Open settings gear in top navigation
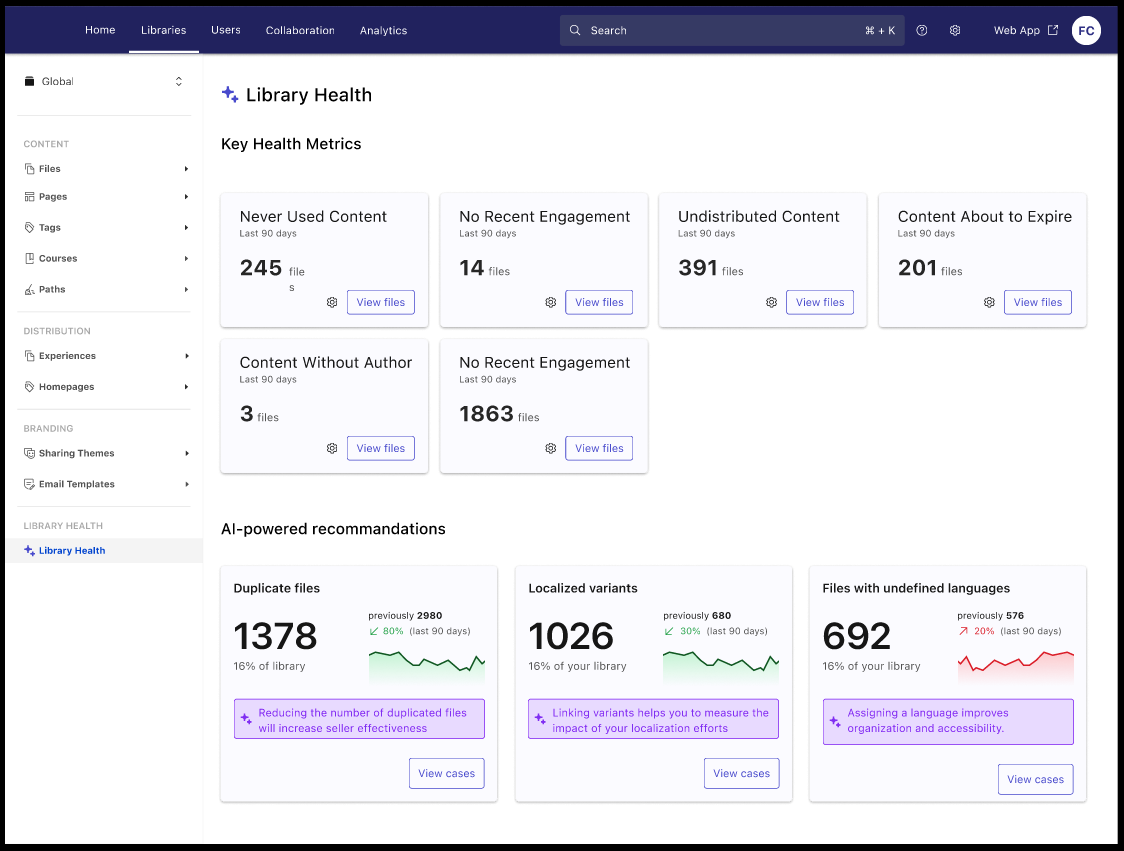The width and height of the screenshot is (1124, 851). click(x=955, y=30)
